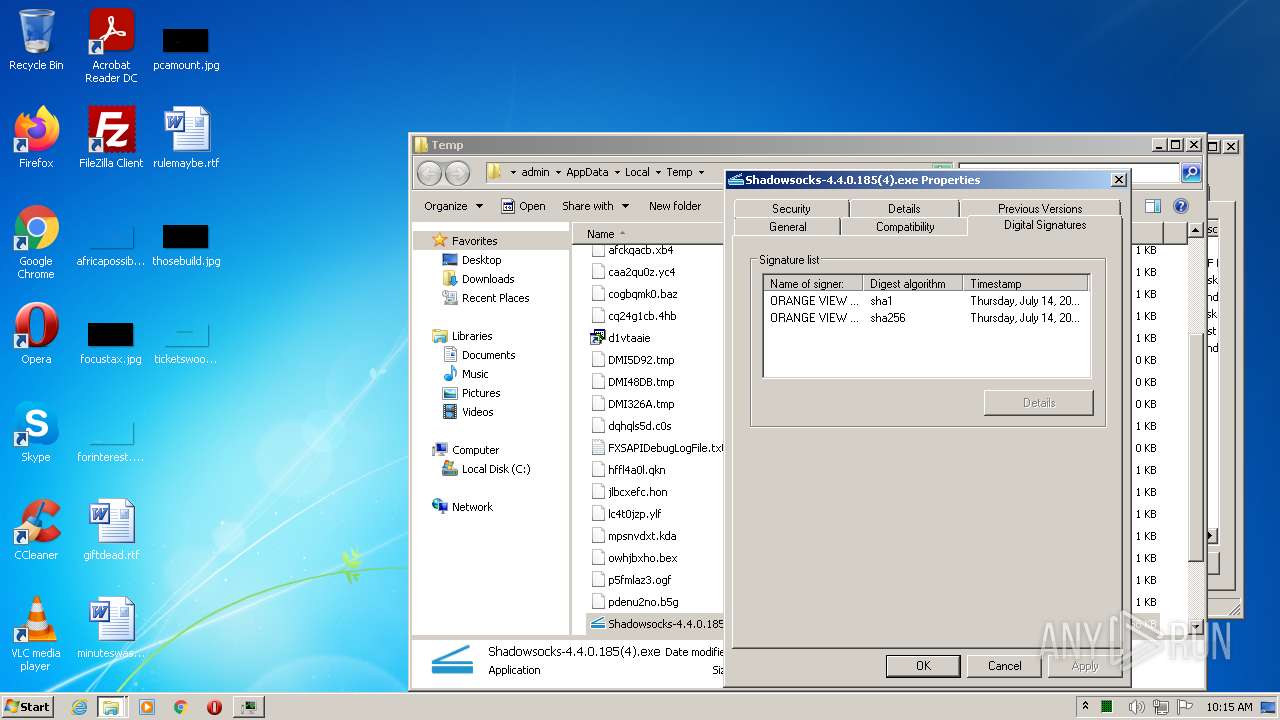Image resolution: width=1280 pixels, height=720 pixels.
Task: Expand the AppData breadcrumb arrow
Action: point(617,172)
